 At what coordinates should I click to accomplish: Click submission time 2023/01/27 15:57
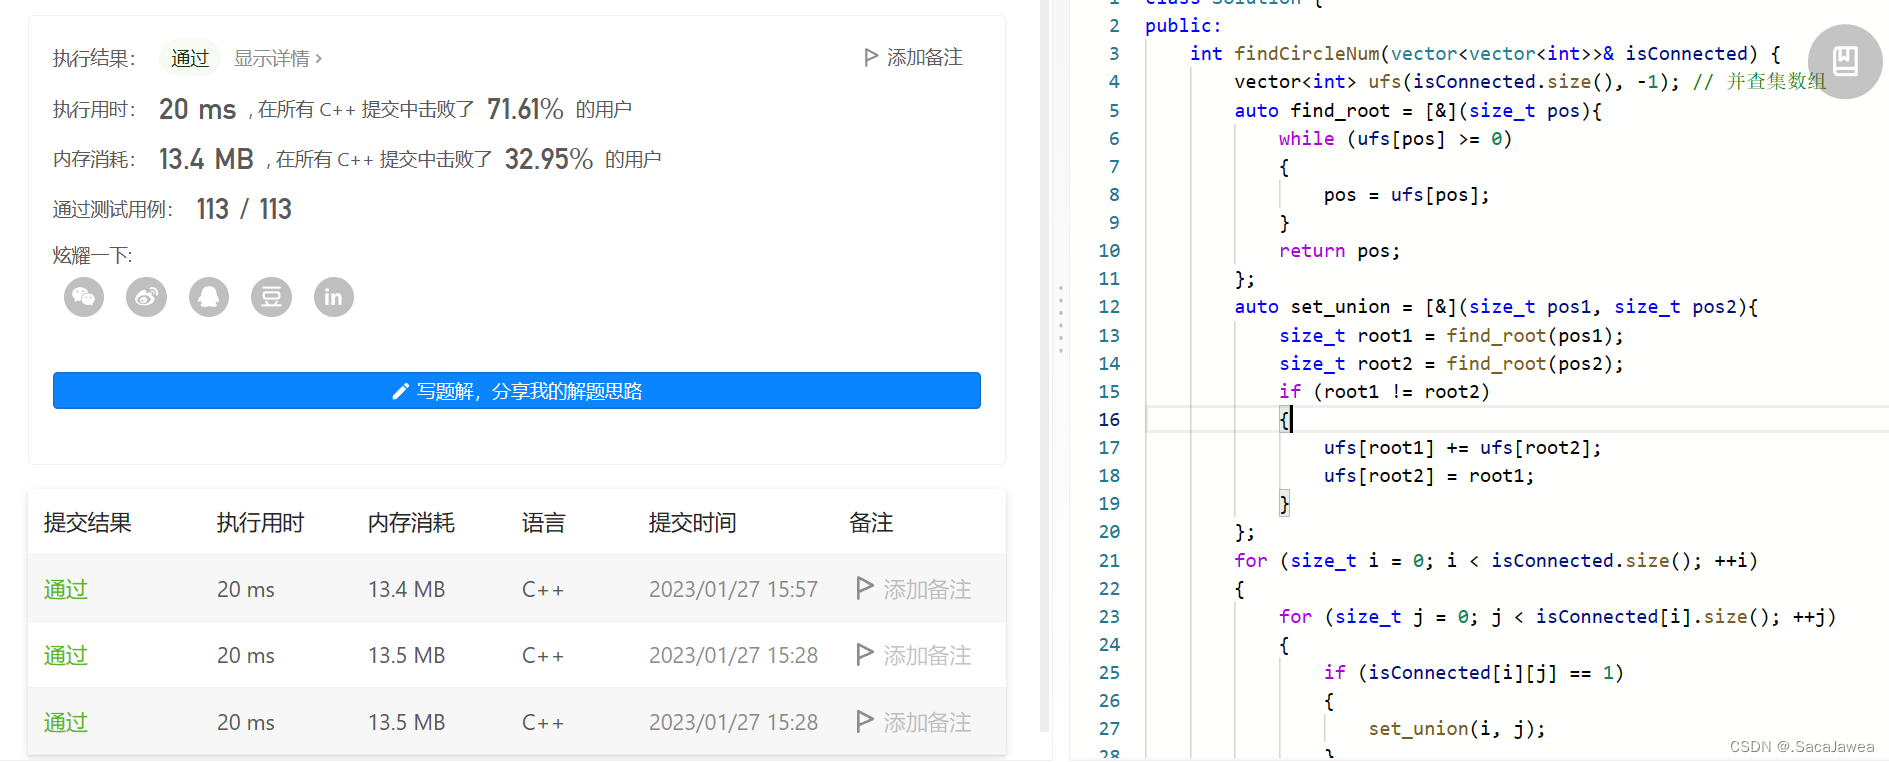733,590
